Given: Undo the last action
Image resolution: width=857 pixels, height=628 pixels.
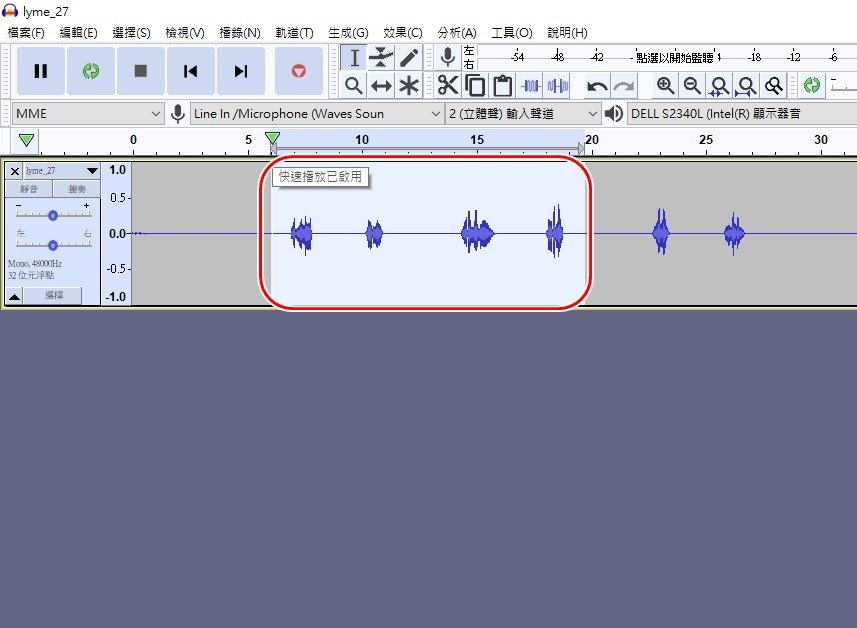Looking at the screenshot, I should 597,86.
